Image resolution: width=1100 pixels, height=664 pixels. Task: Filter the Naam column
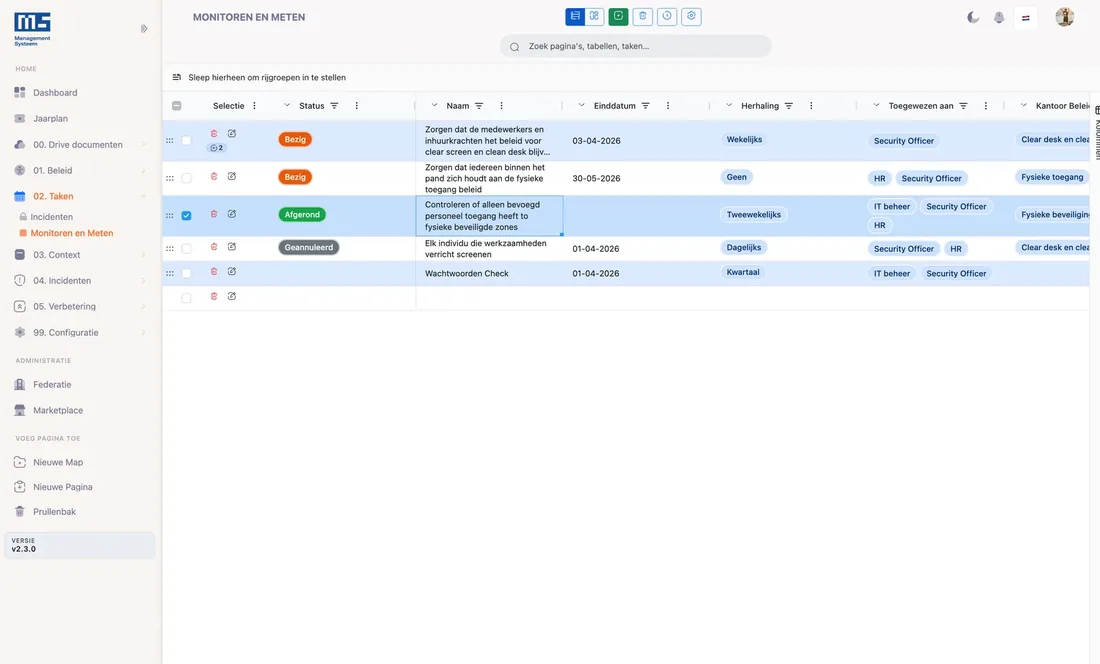tap(479, 106)
